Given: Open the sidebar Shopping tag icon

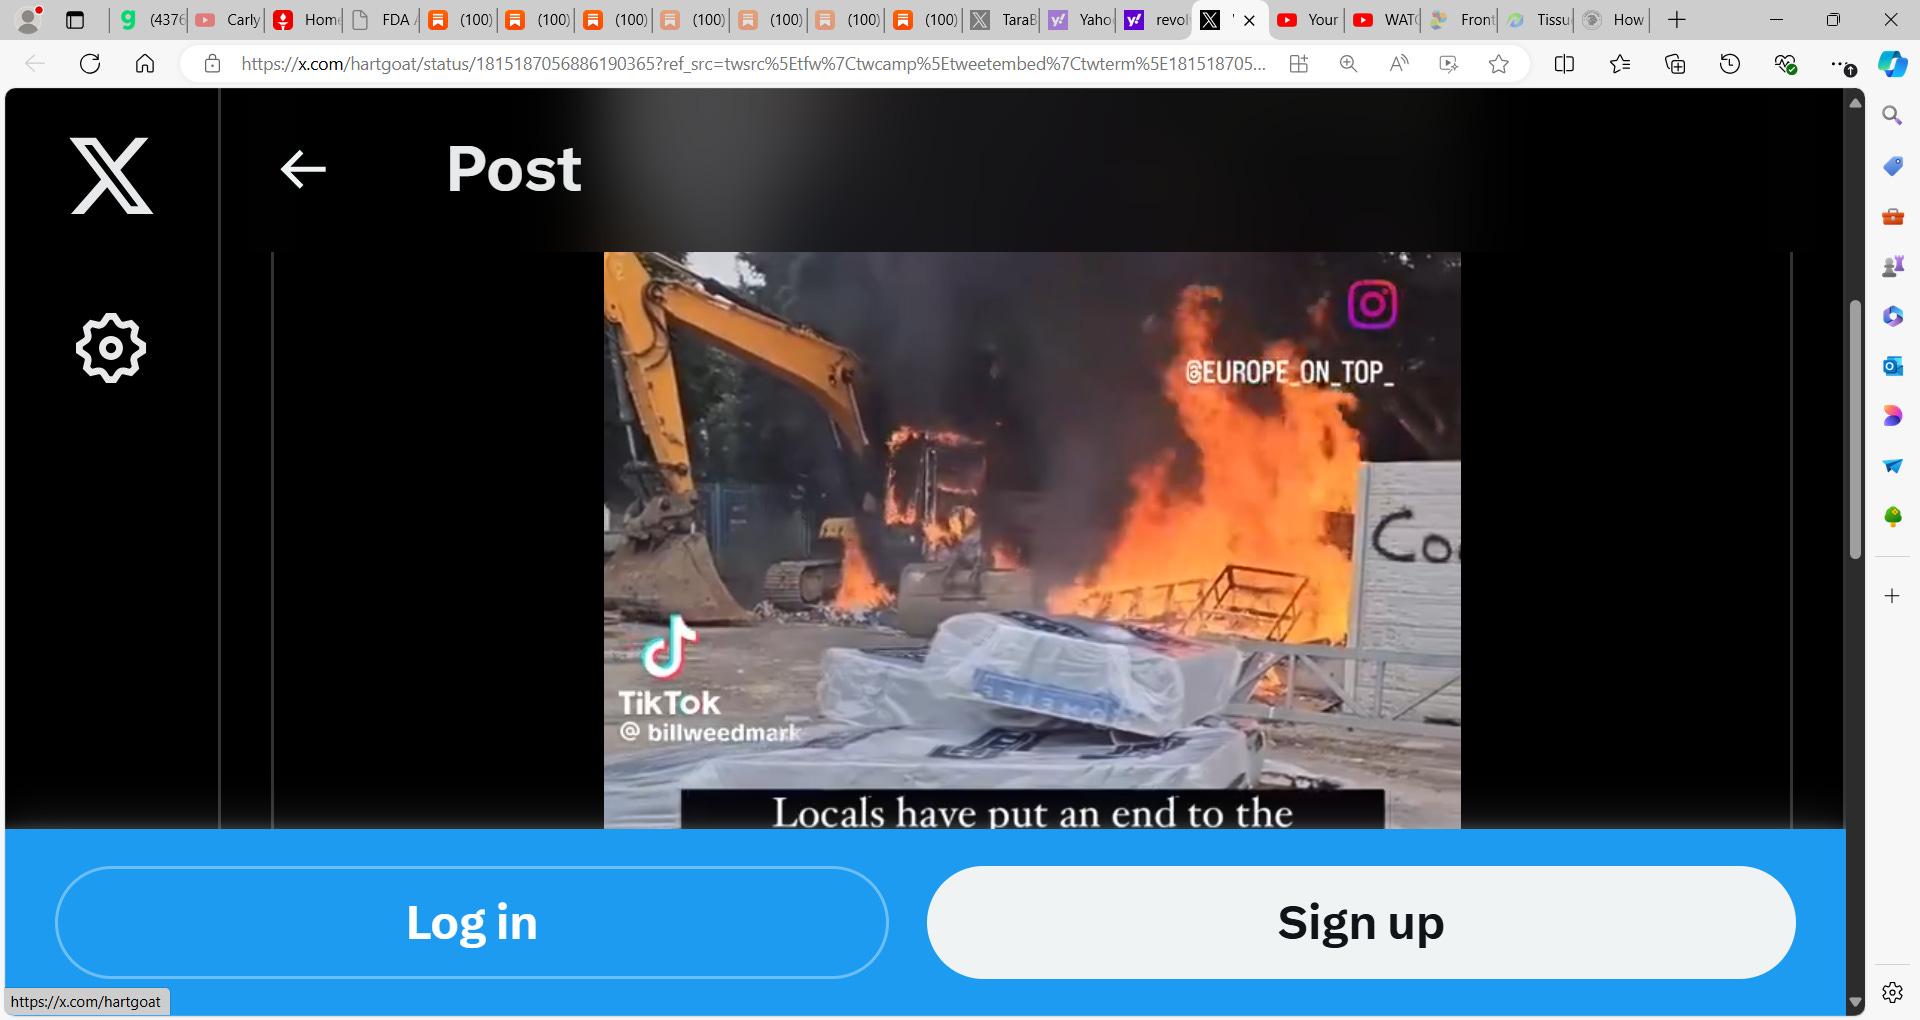Looking at the screenshot, I should (1892, 166).
